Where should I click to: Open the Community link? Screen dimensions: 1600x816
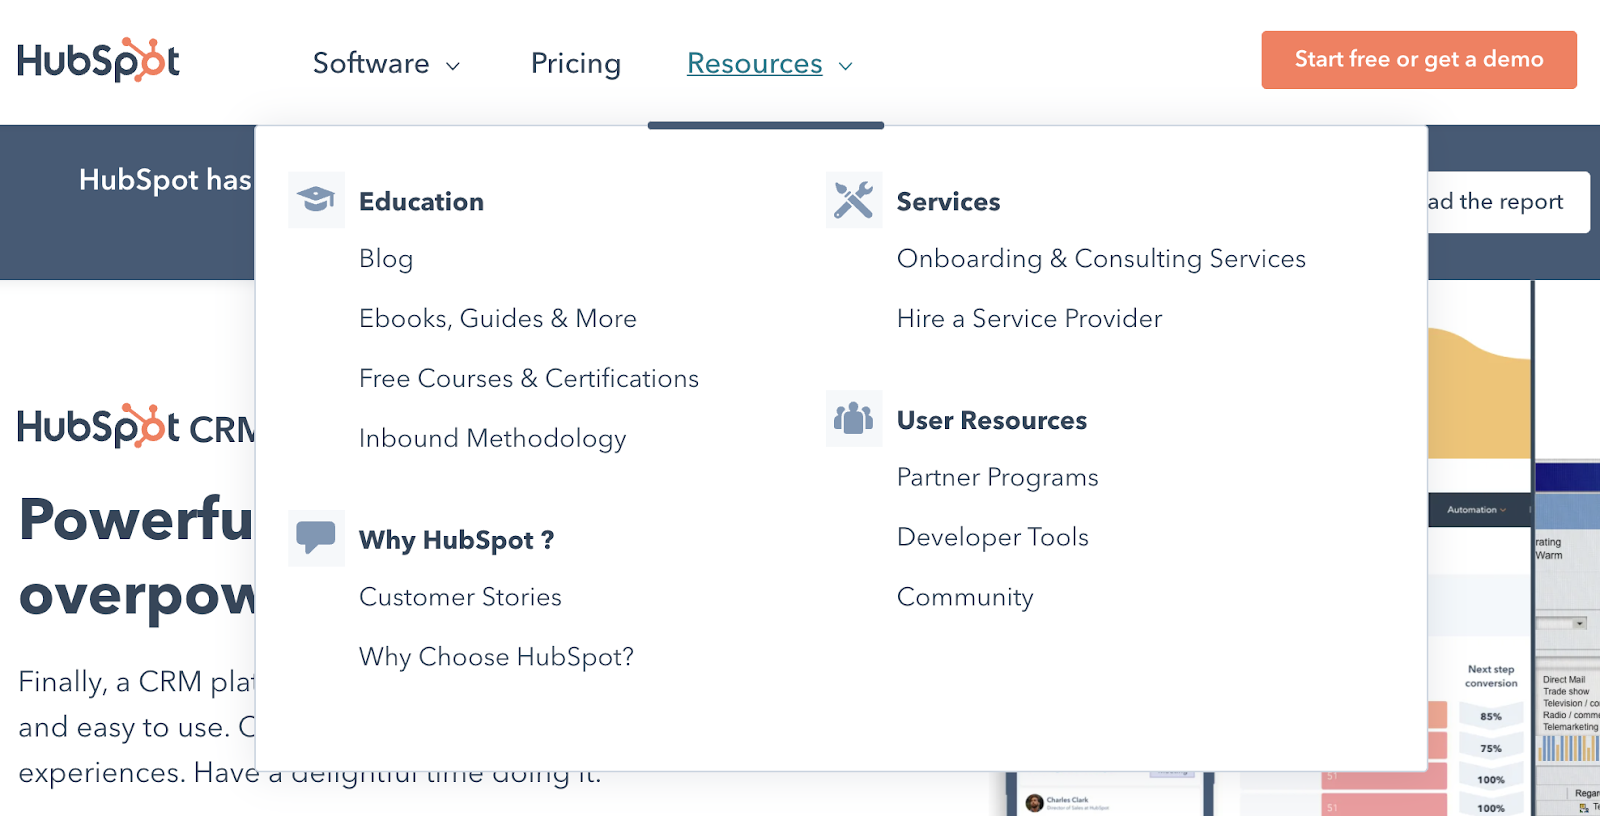[965, 597]
